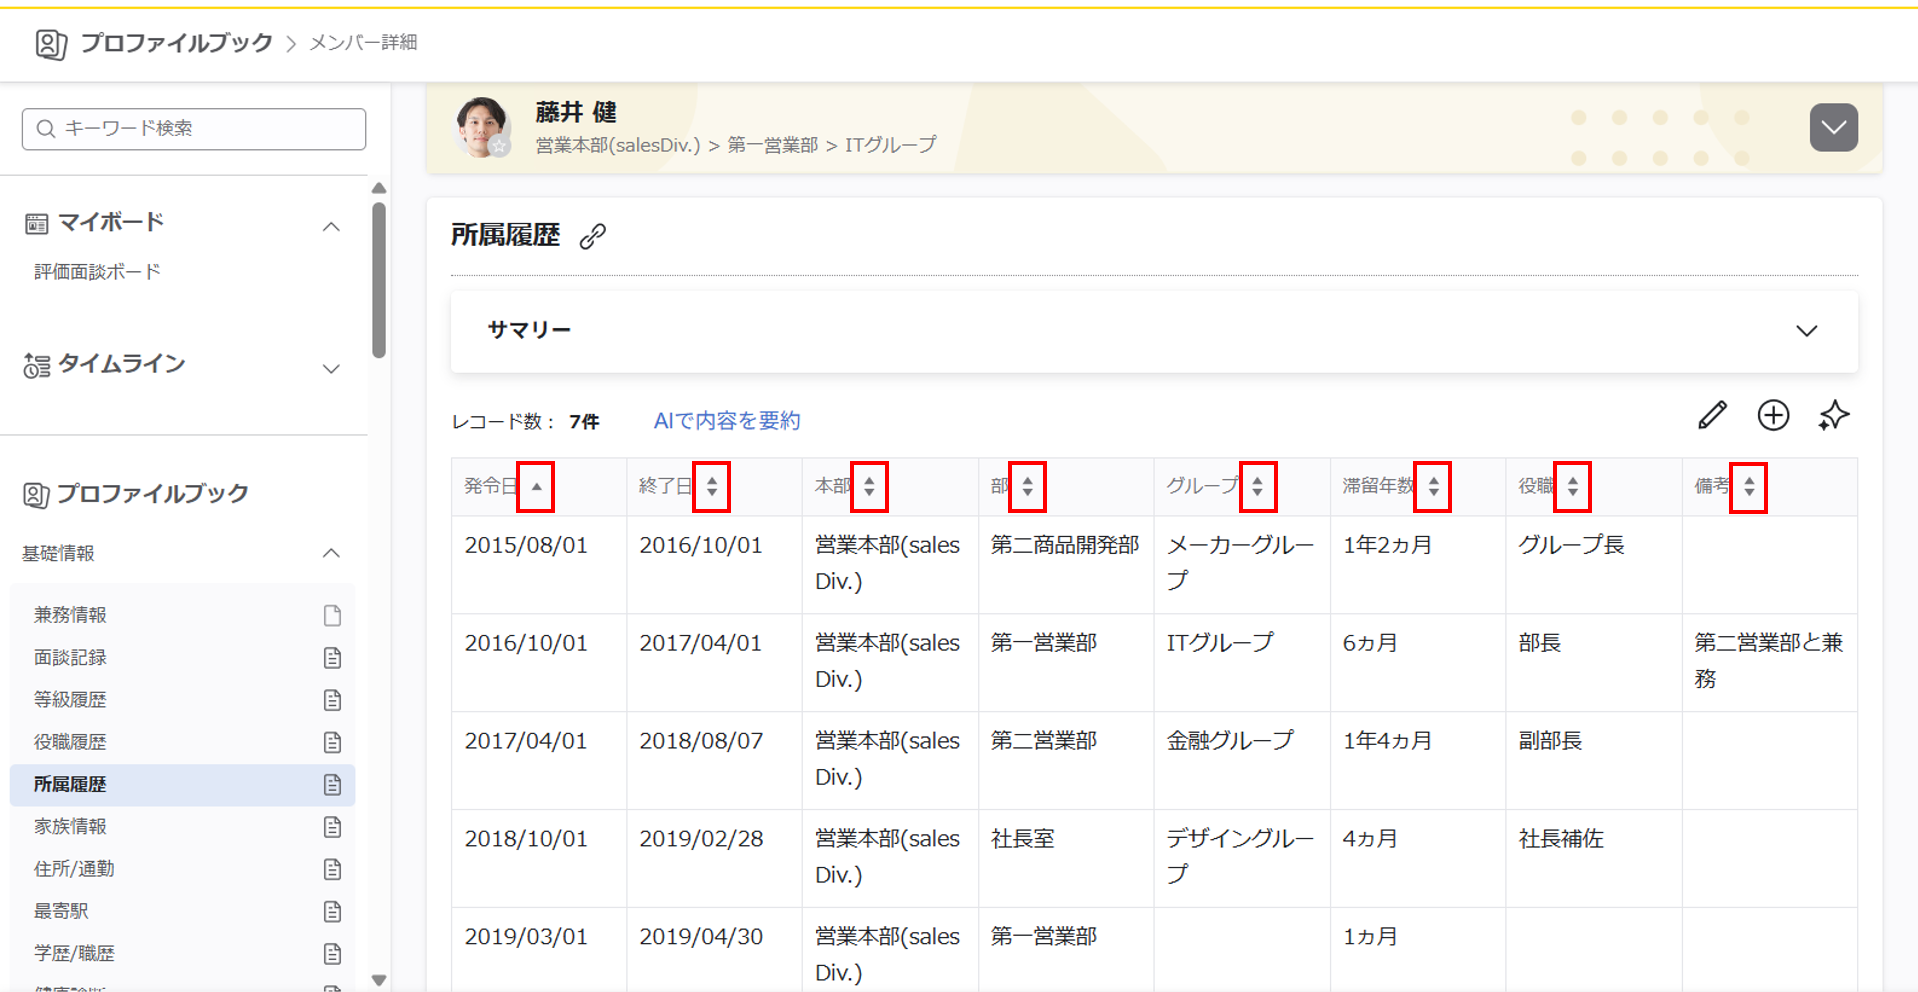
Task: Click the キーワード検索 search field
Action: [194, 129]
